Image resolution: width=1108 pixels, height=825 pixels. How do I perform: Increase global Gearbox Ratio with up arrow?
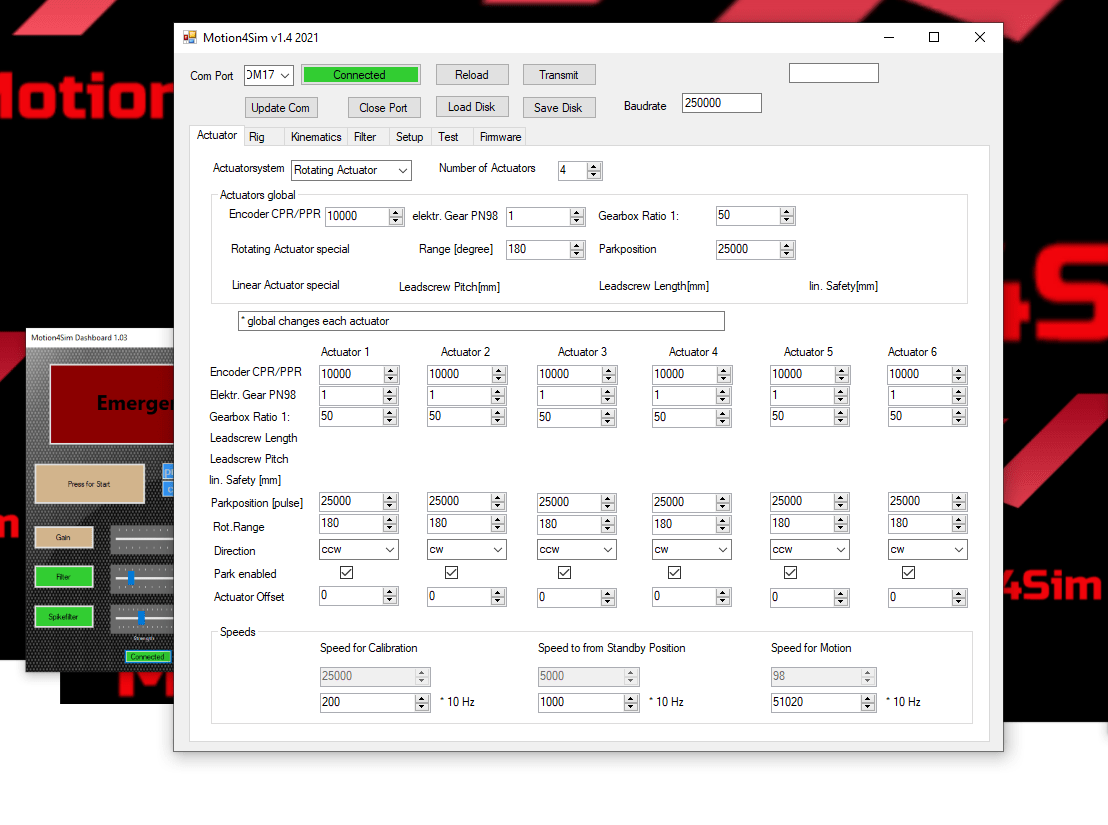click(x=787, y=212)
